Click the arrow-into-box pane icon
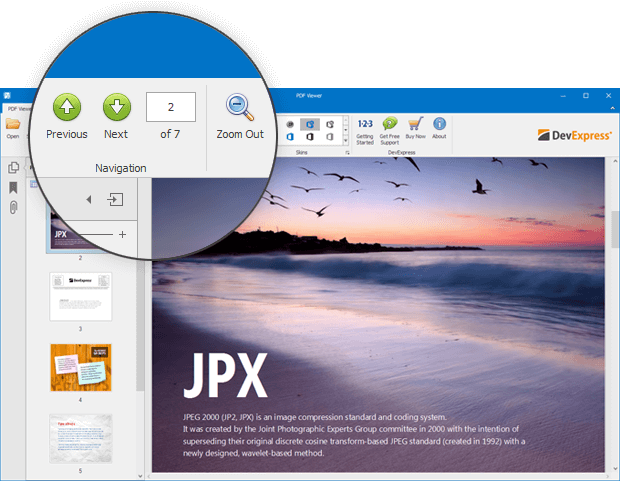Viewport: 620px width, 481px height. [x=115, y=199]
